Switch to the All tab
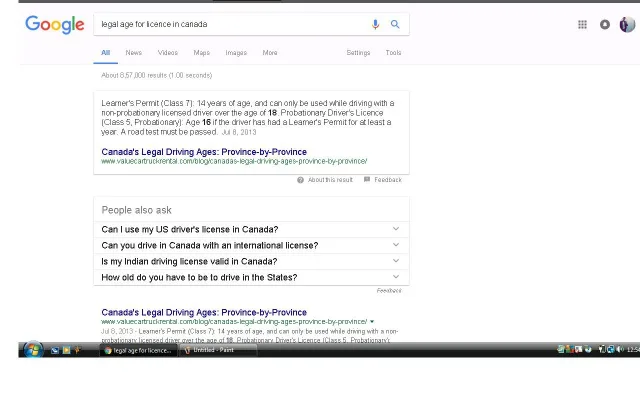The image size is (640, 400). coord(106,53)
